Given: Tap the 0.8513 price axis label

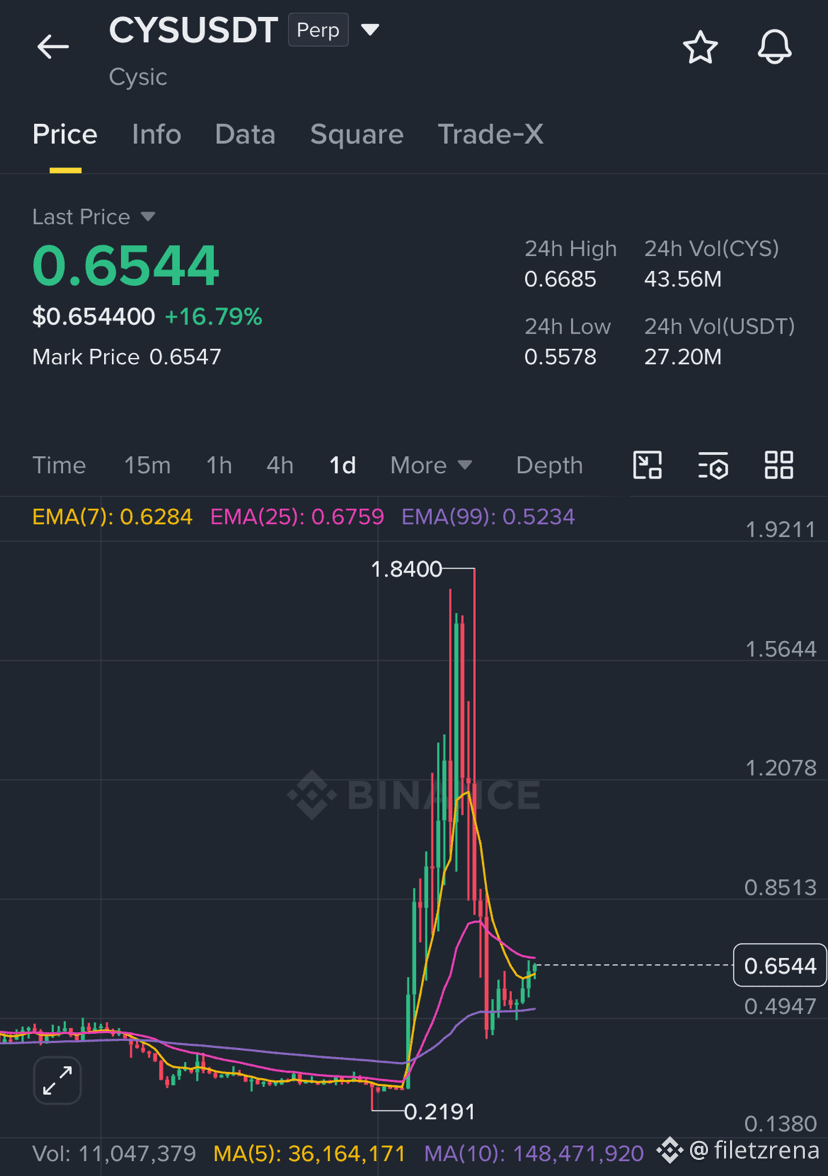Looking at the screenshot, I should click(780, 888).
